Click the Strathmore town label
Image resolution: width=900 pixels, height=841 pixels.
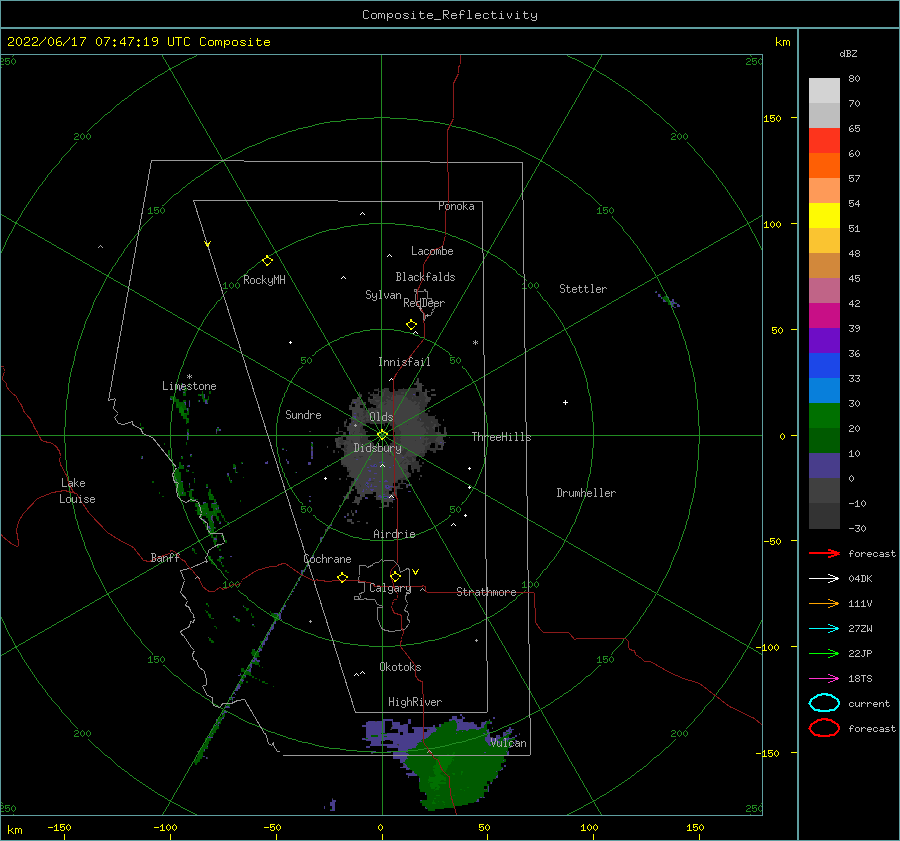pyautogui.click(x=486, y=592)
